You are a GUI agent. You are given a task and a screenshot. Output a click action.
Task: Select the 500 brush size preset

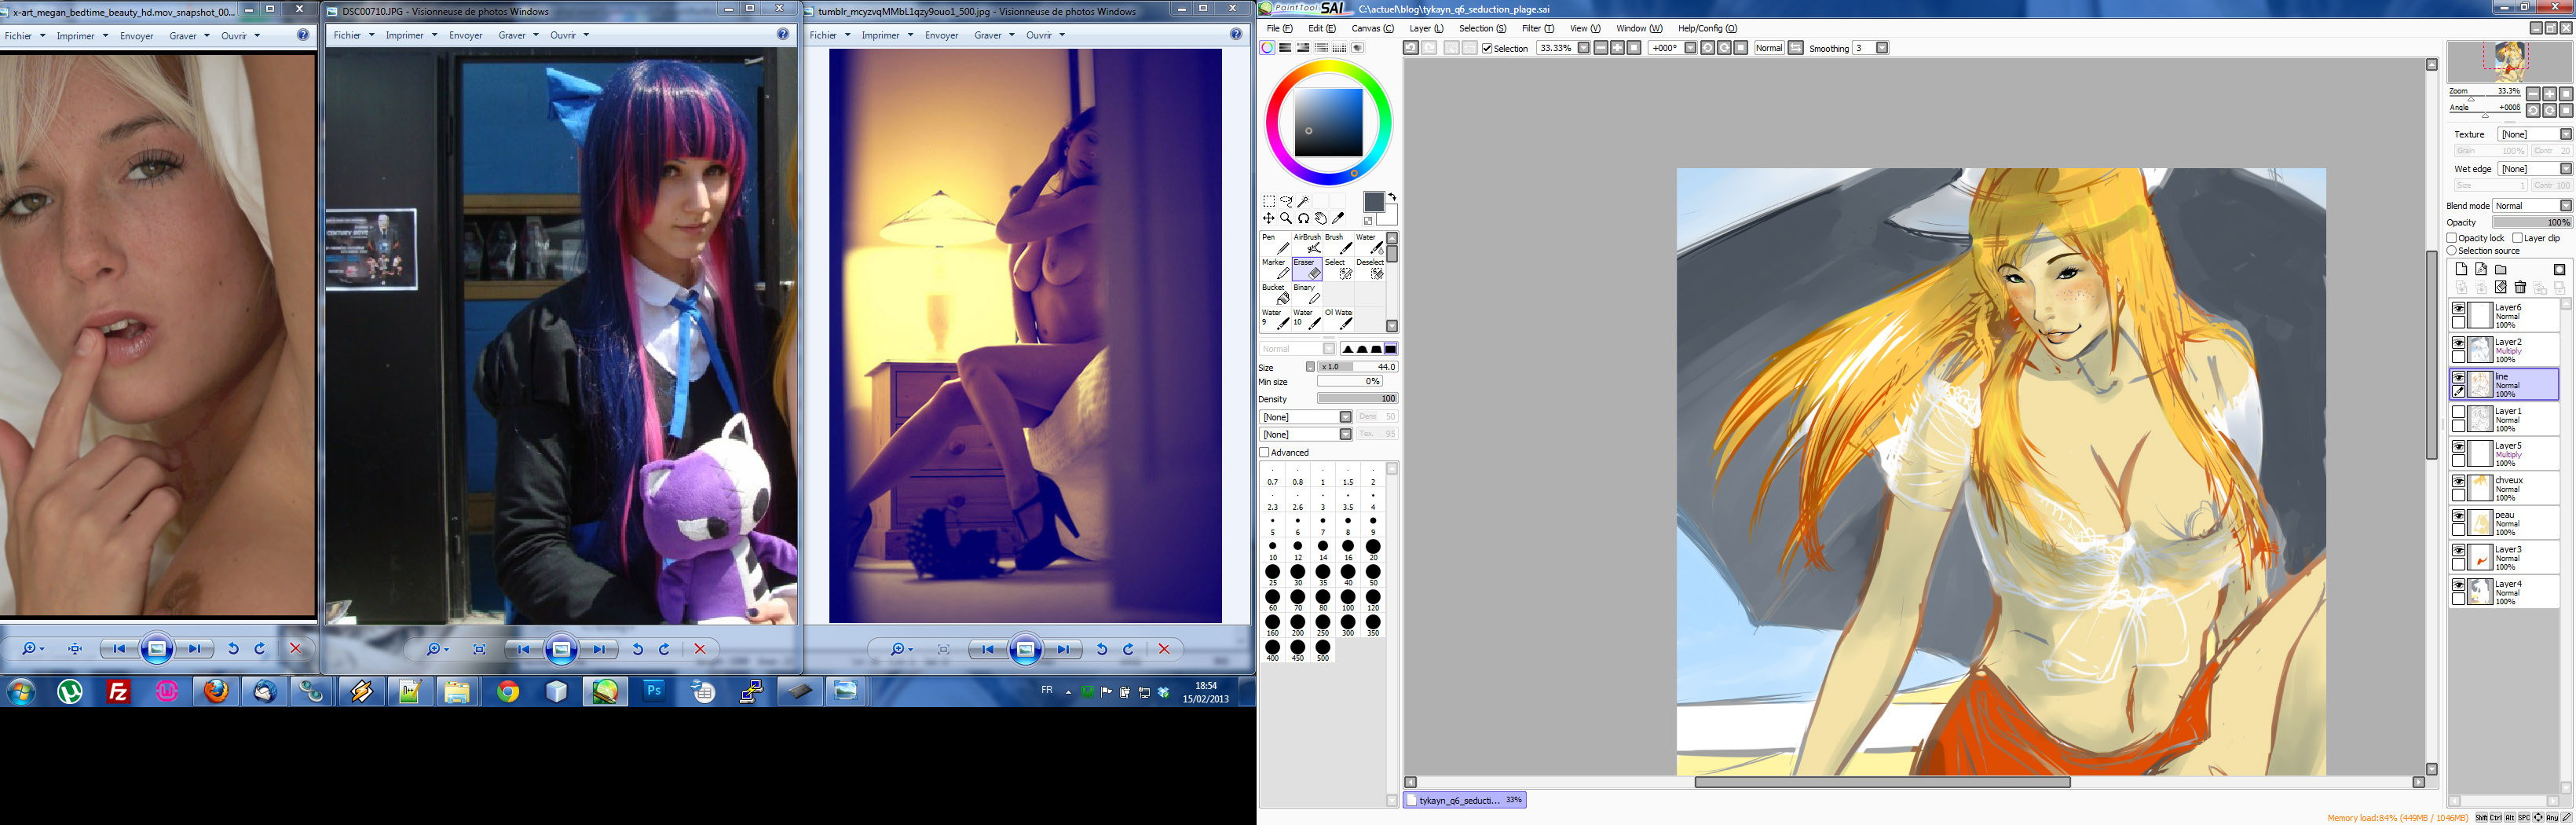tap(1322, 650)
